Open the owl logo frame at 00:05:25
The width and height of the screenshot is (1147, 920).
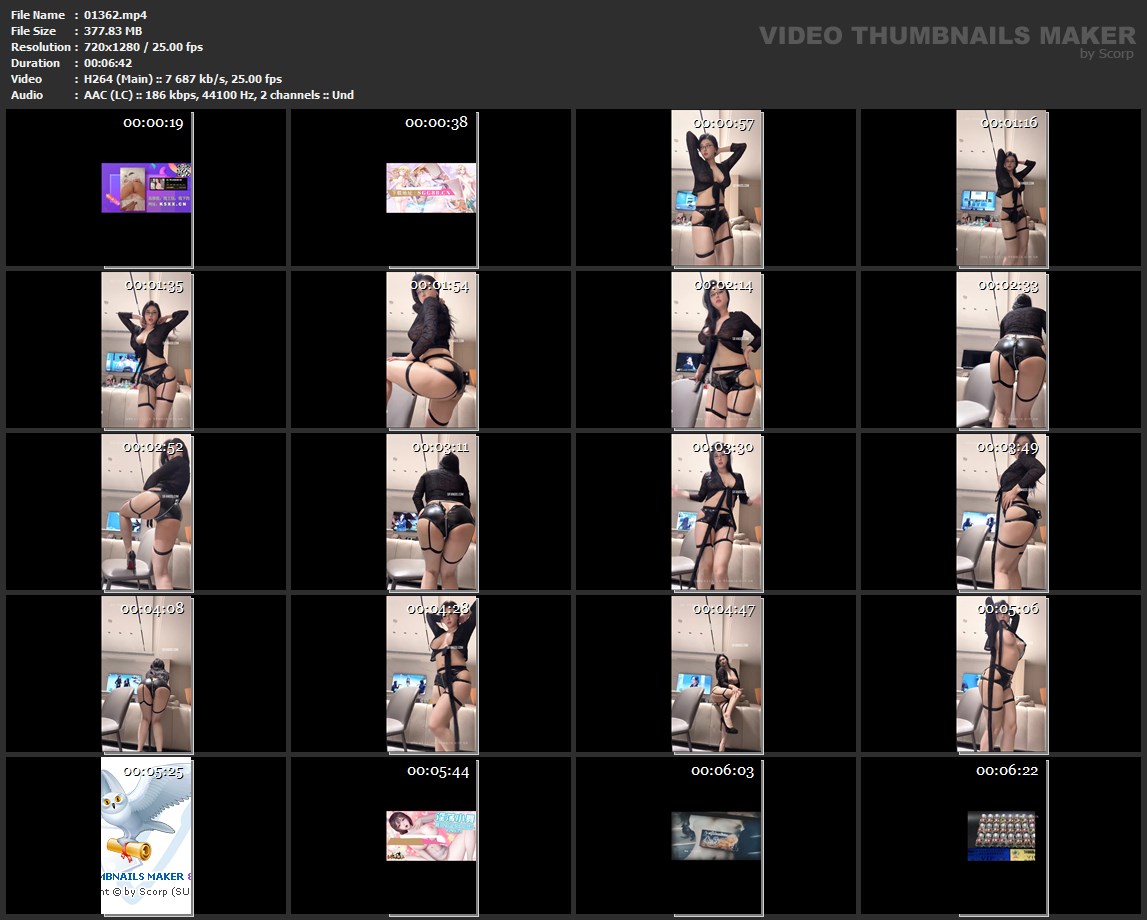point(146,836)
